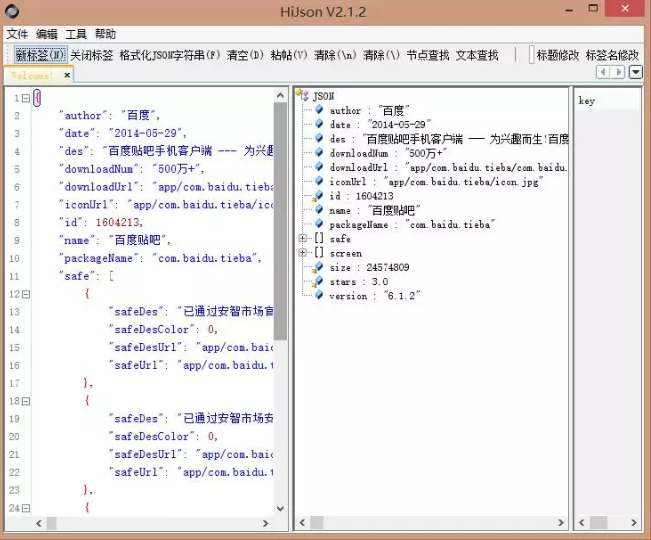Open the 文件 menu

17,34
